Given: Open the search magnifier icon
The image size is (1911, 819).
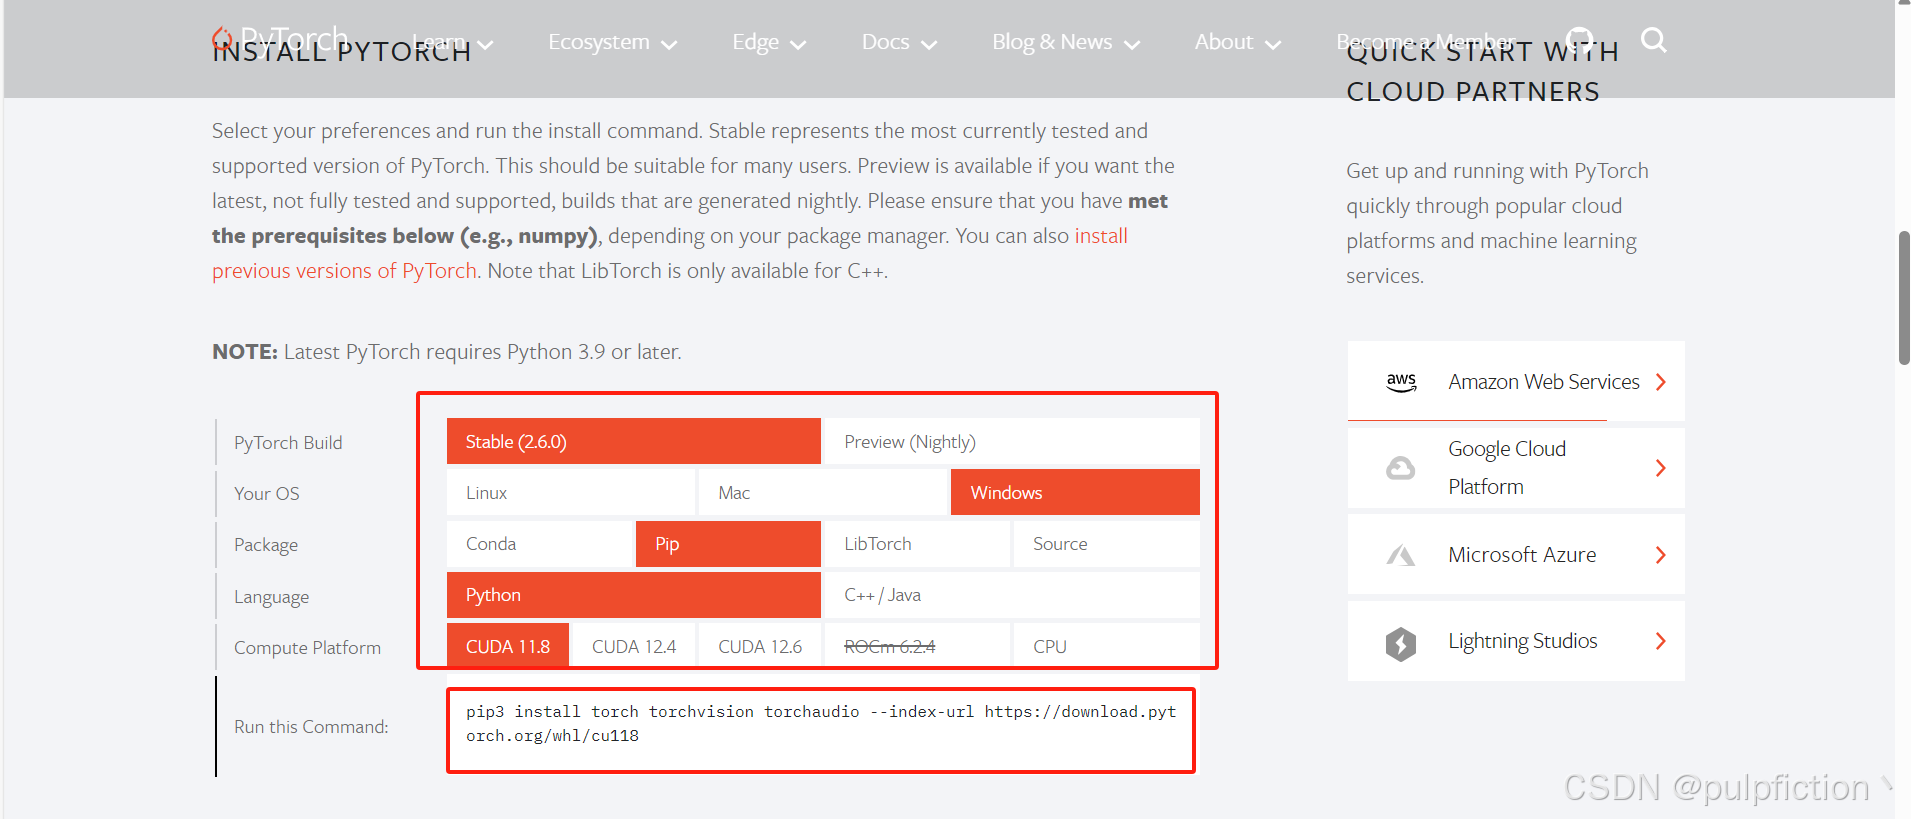Looking at the screenshot, I should 1654,40.
